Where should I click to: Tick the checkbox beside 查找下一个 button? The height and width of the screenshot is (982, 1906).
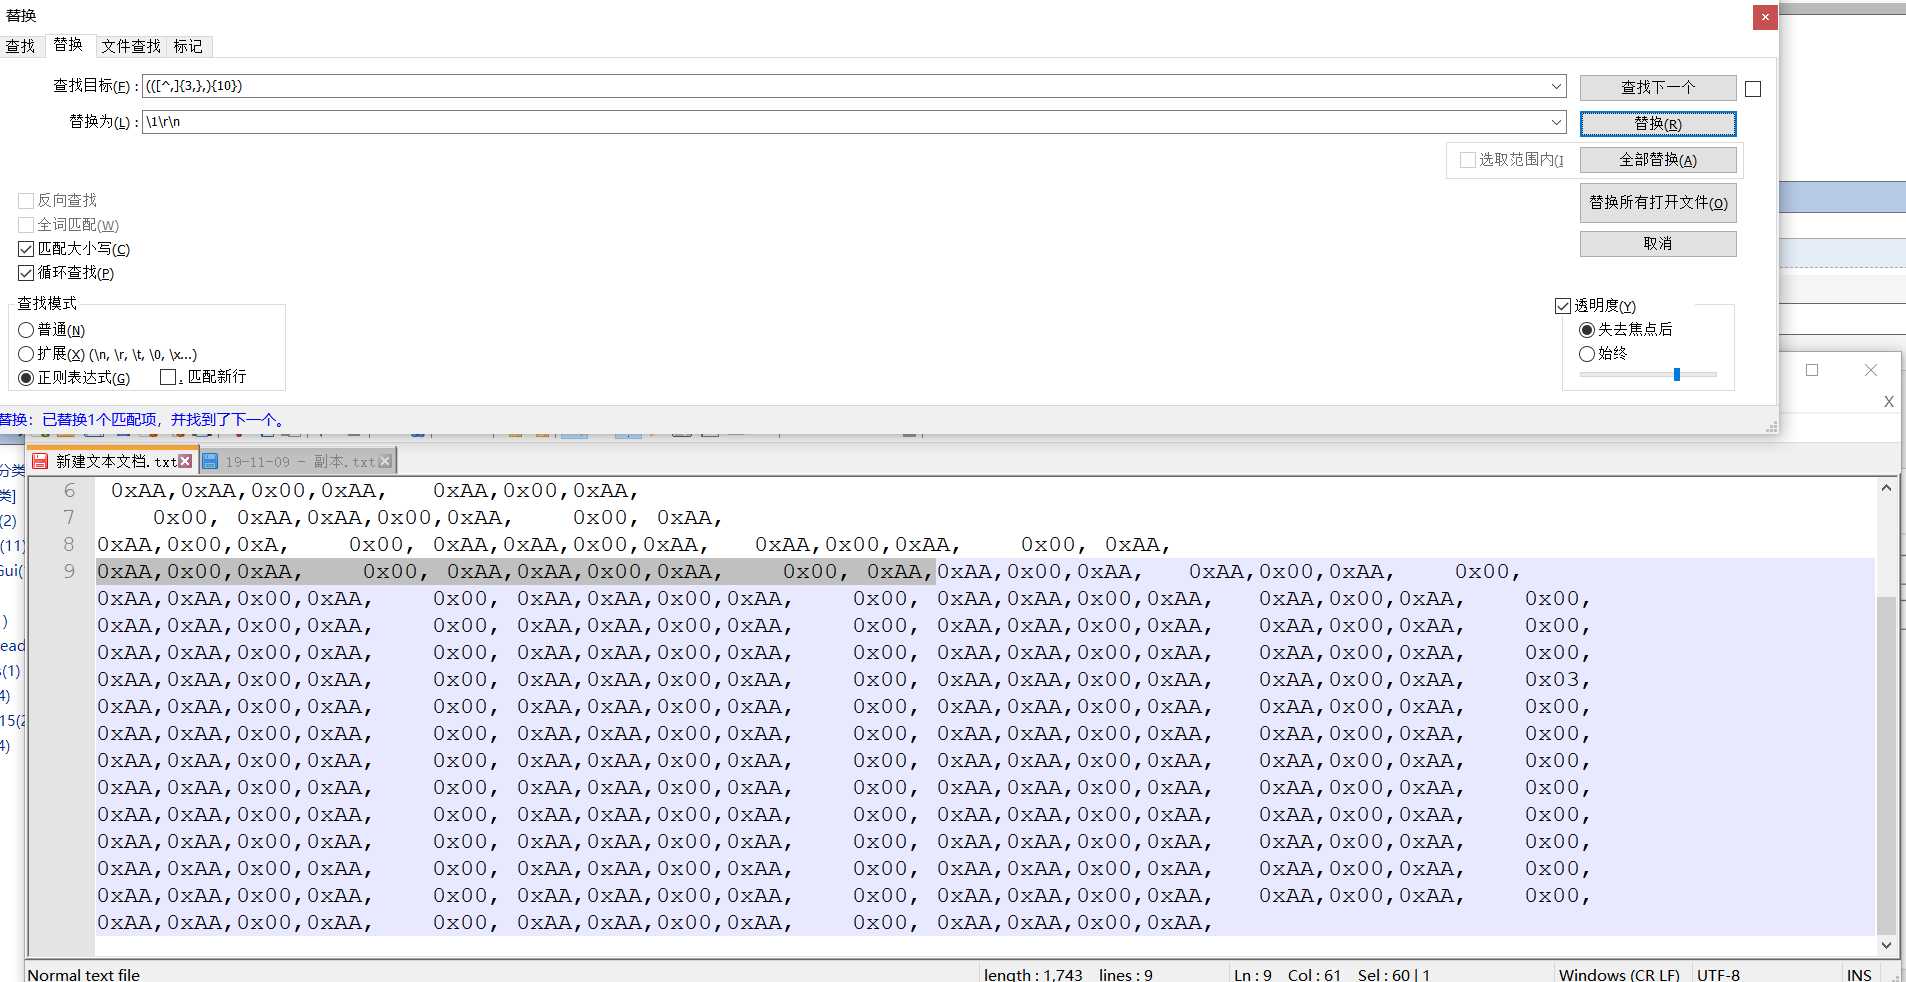pyautogui.click(x=1753, y=89)
